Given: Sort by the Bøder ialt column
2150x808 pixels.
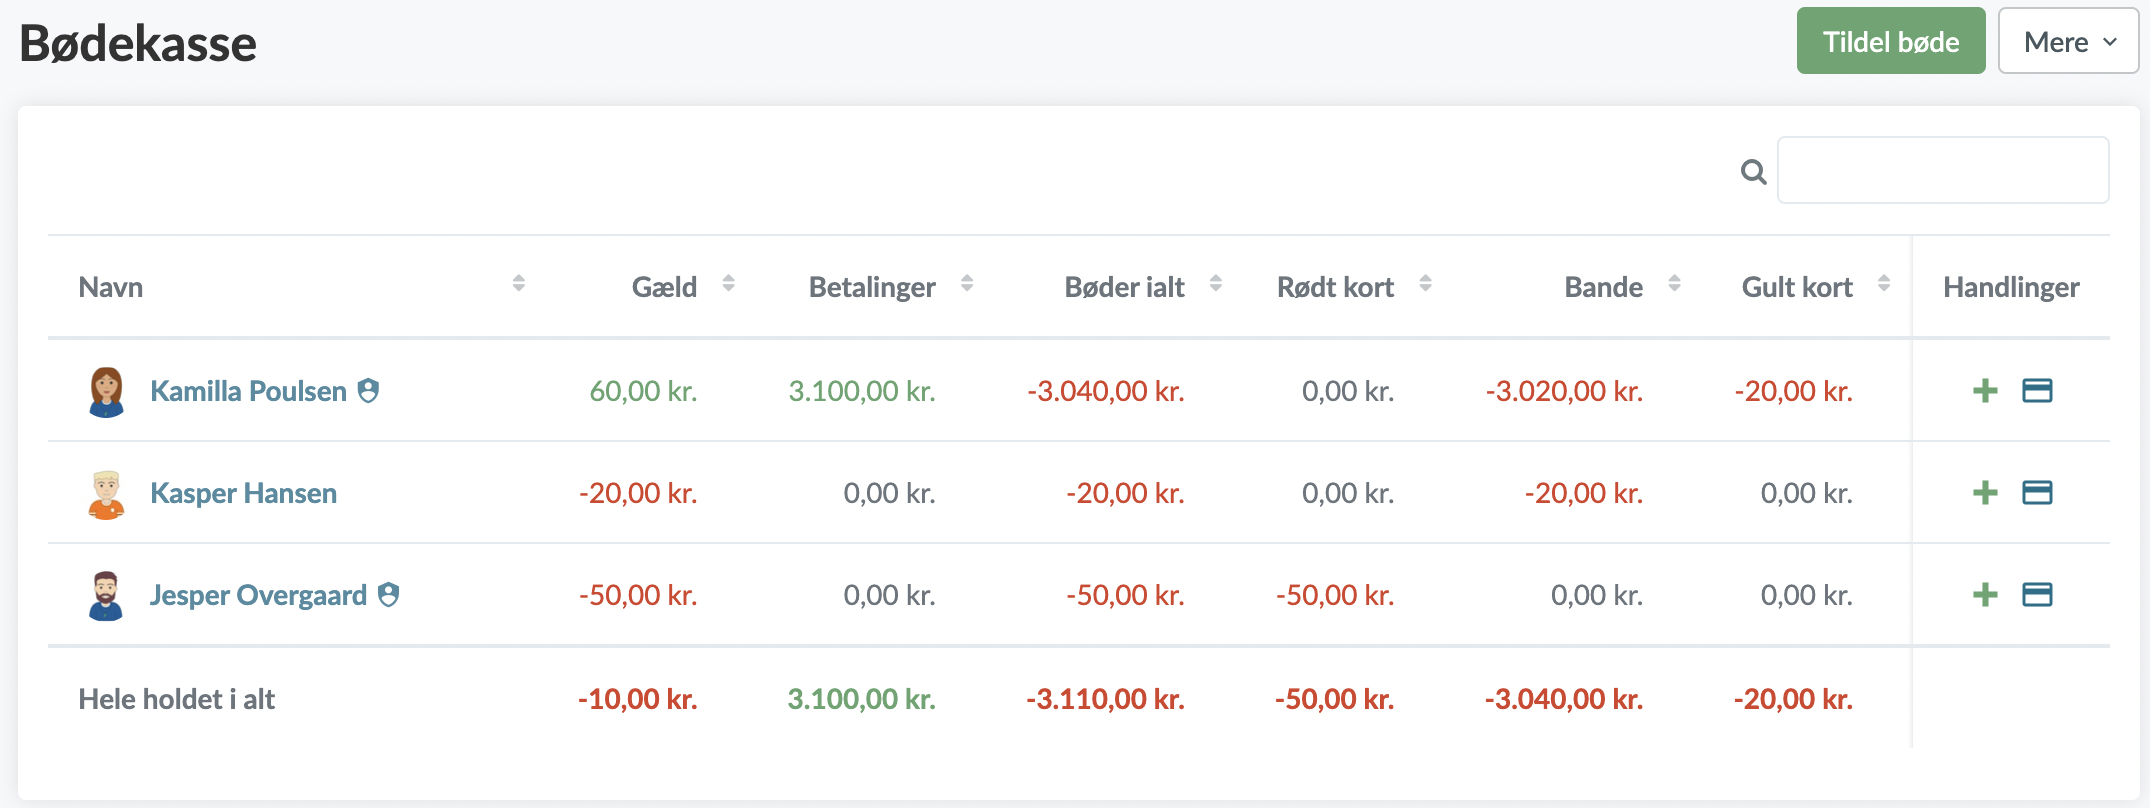Looking at the screenshot, I should pyautogui.click(x=1124, y=287).
